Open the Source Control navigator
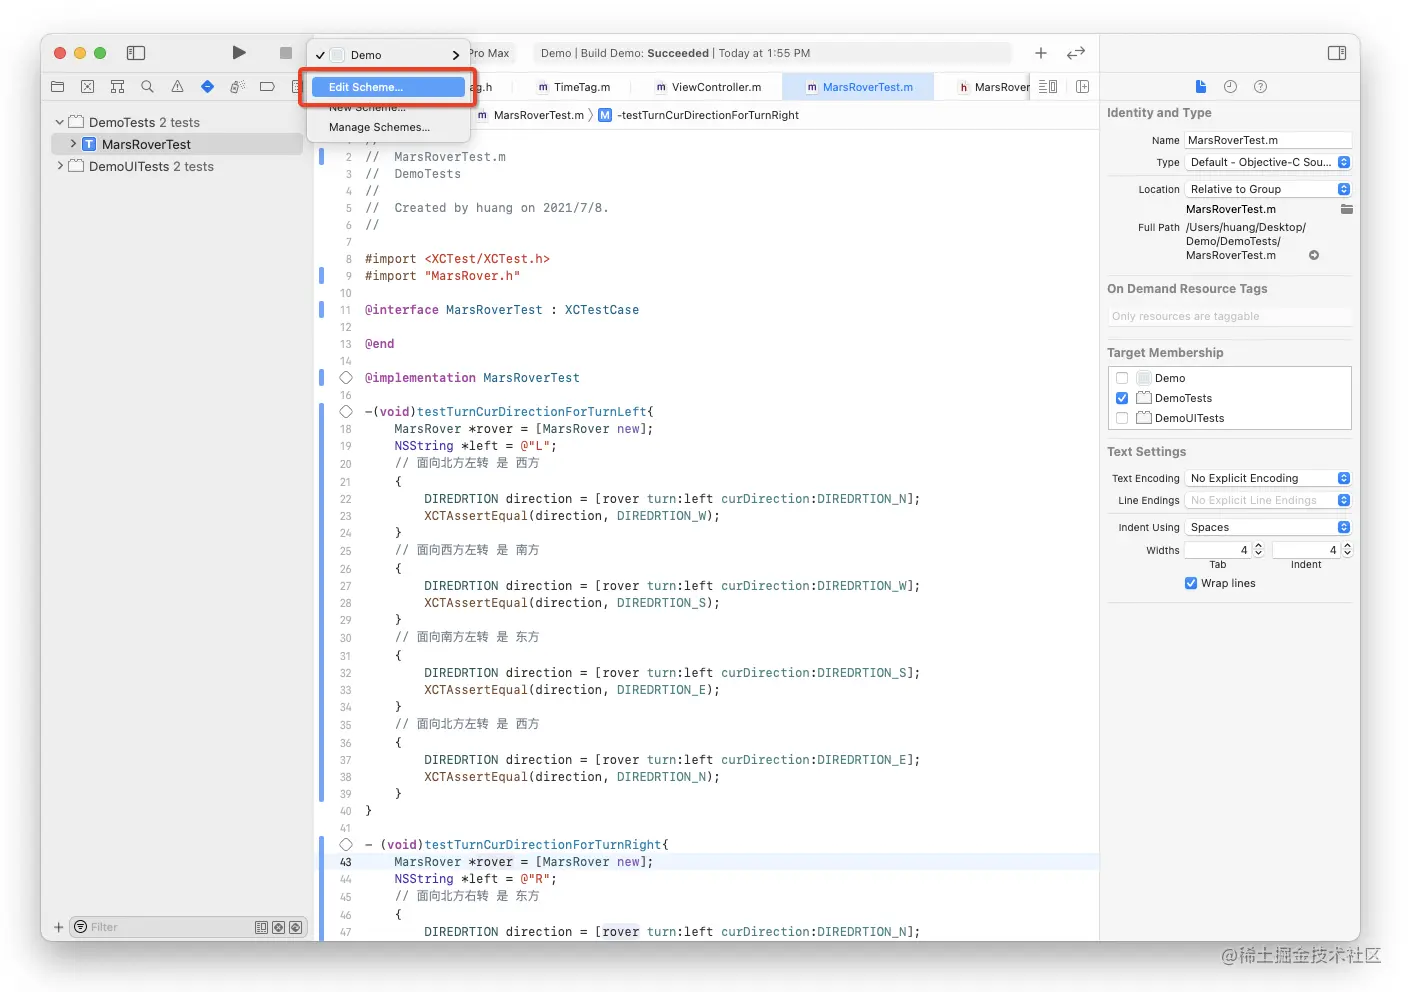 click(x=87, y=87)
